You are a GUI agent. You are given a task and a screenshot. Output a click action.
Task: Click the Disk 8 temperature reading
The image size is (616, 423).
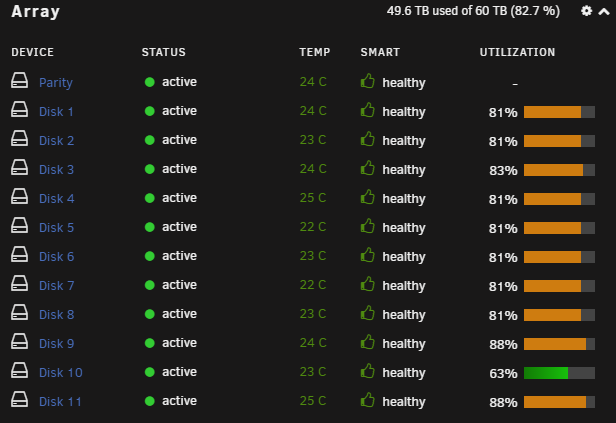click(x=313, y=314)
